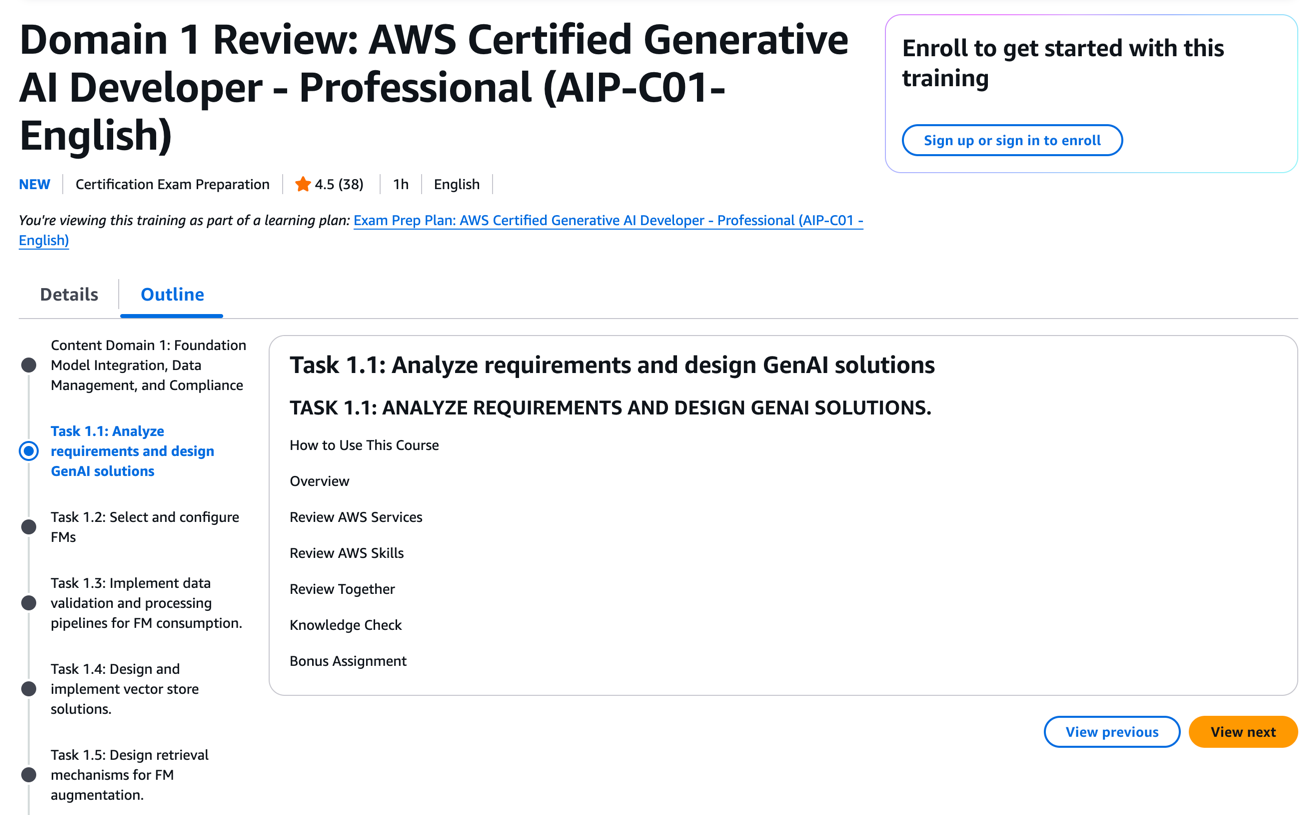Click the progress dot next to Task 1.5
This screenshot has height=815, width=1311.
28,774
